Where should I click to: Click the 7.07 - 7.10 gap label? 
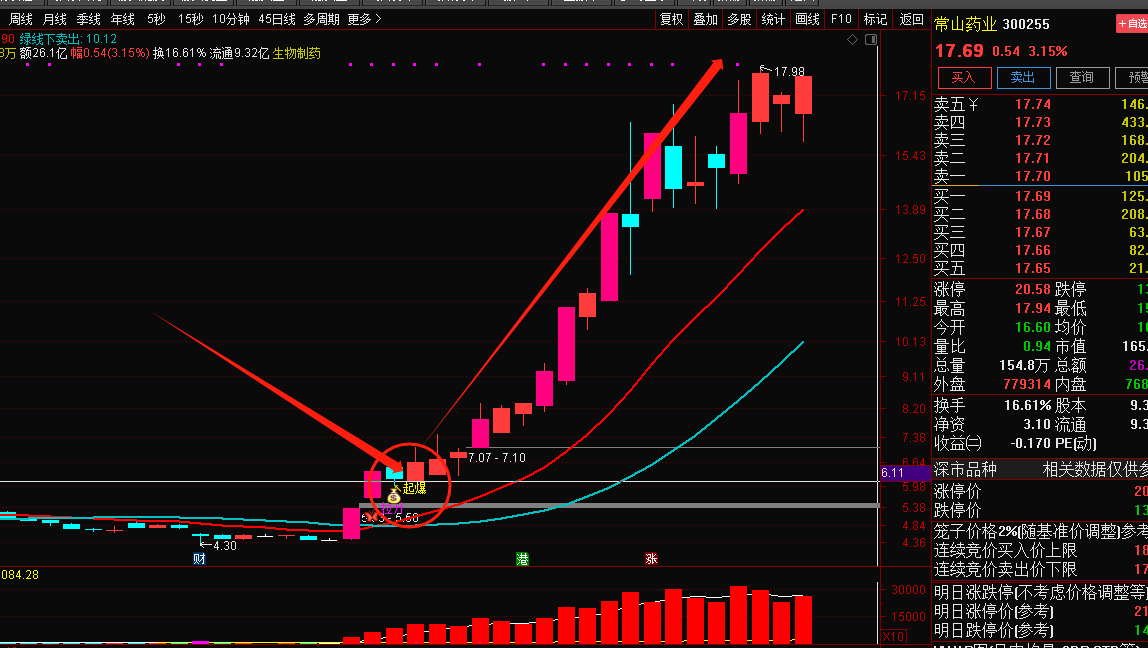click(496, 458)
